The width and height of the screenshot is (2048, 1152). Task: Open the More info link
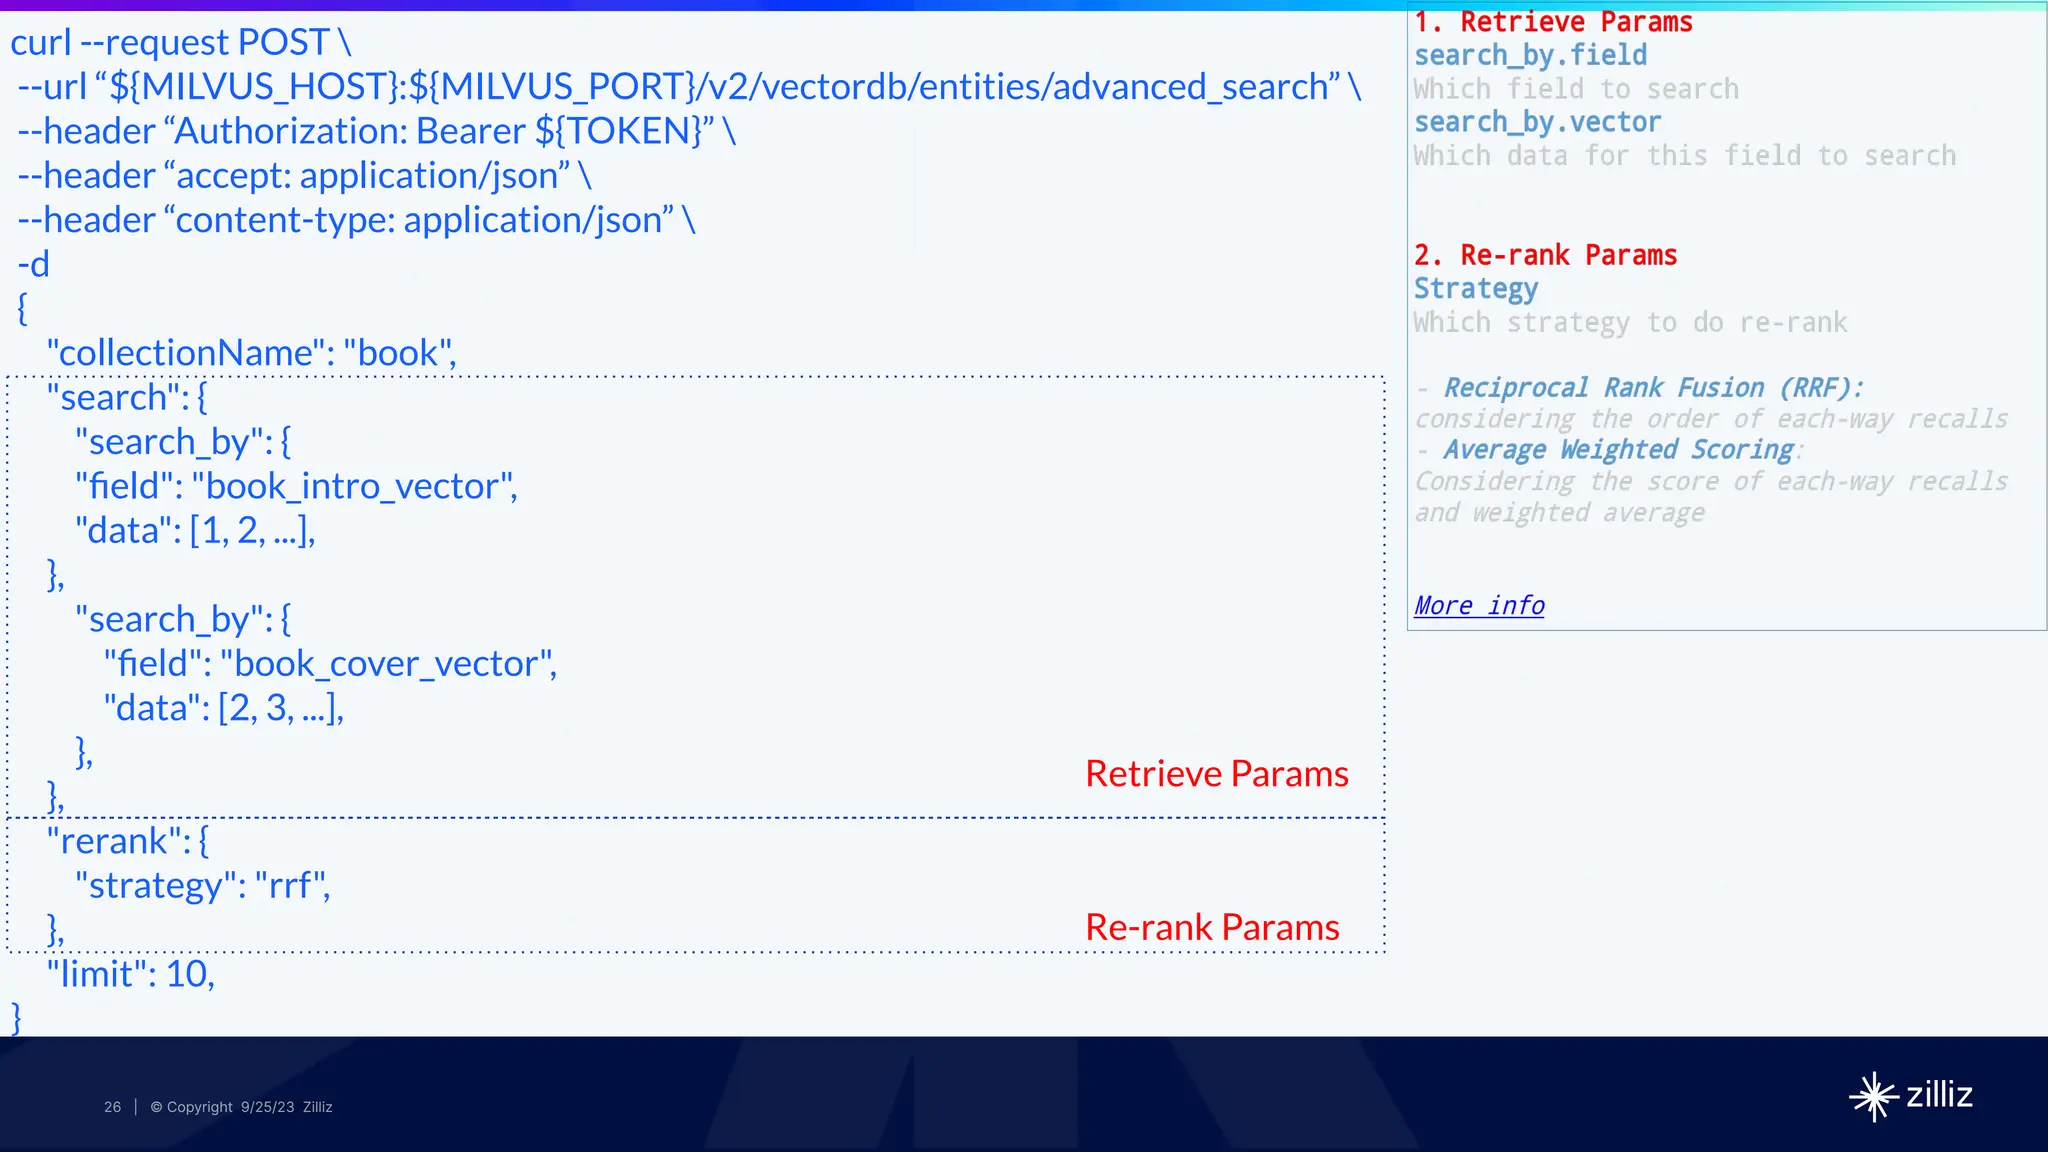[1479, 605]
